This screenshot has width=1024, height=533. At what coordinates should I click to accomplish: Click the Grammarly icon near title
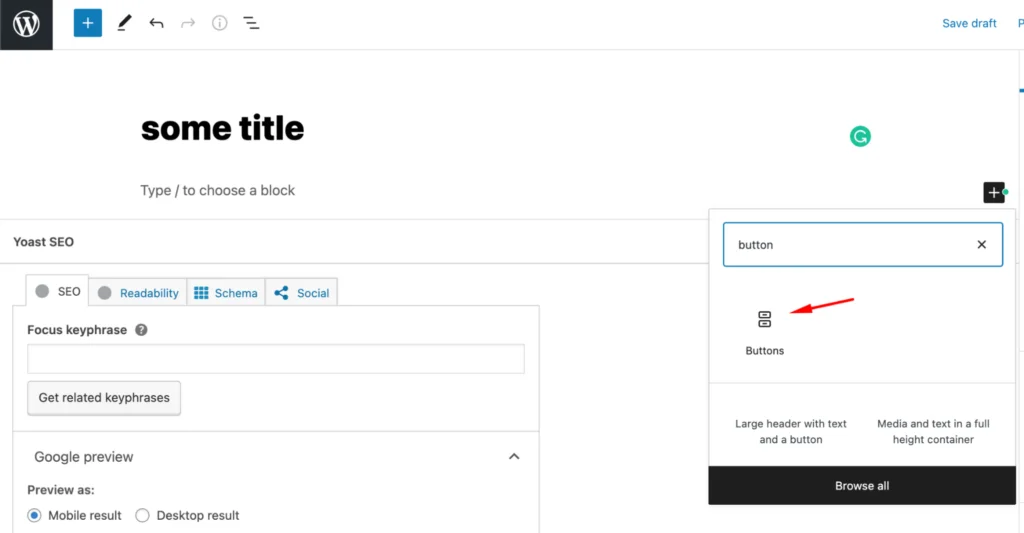(x=860, y=137)
